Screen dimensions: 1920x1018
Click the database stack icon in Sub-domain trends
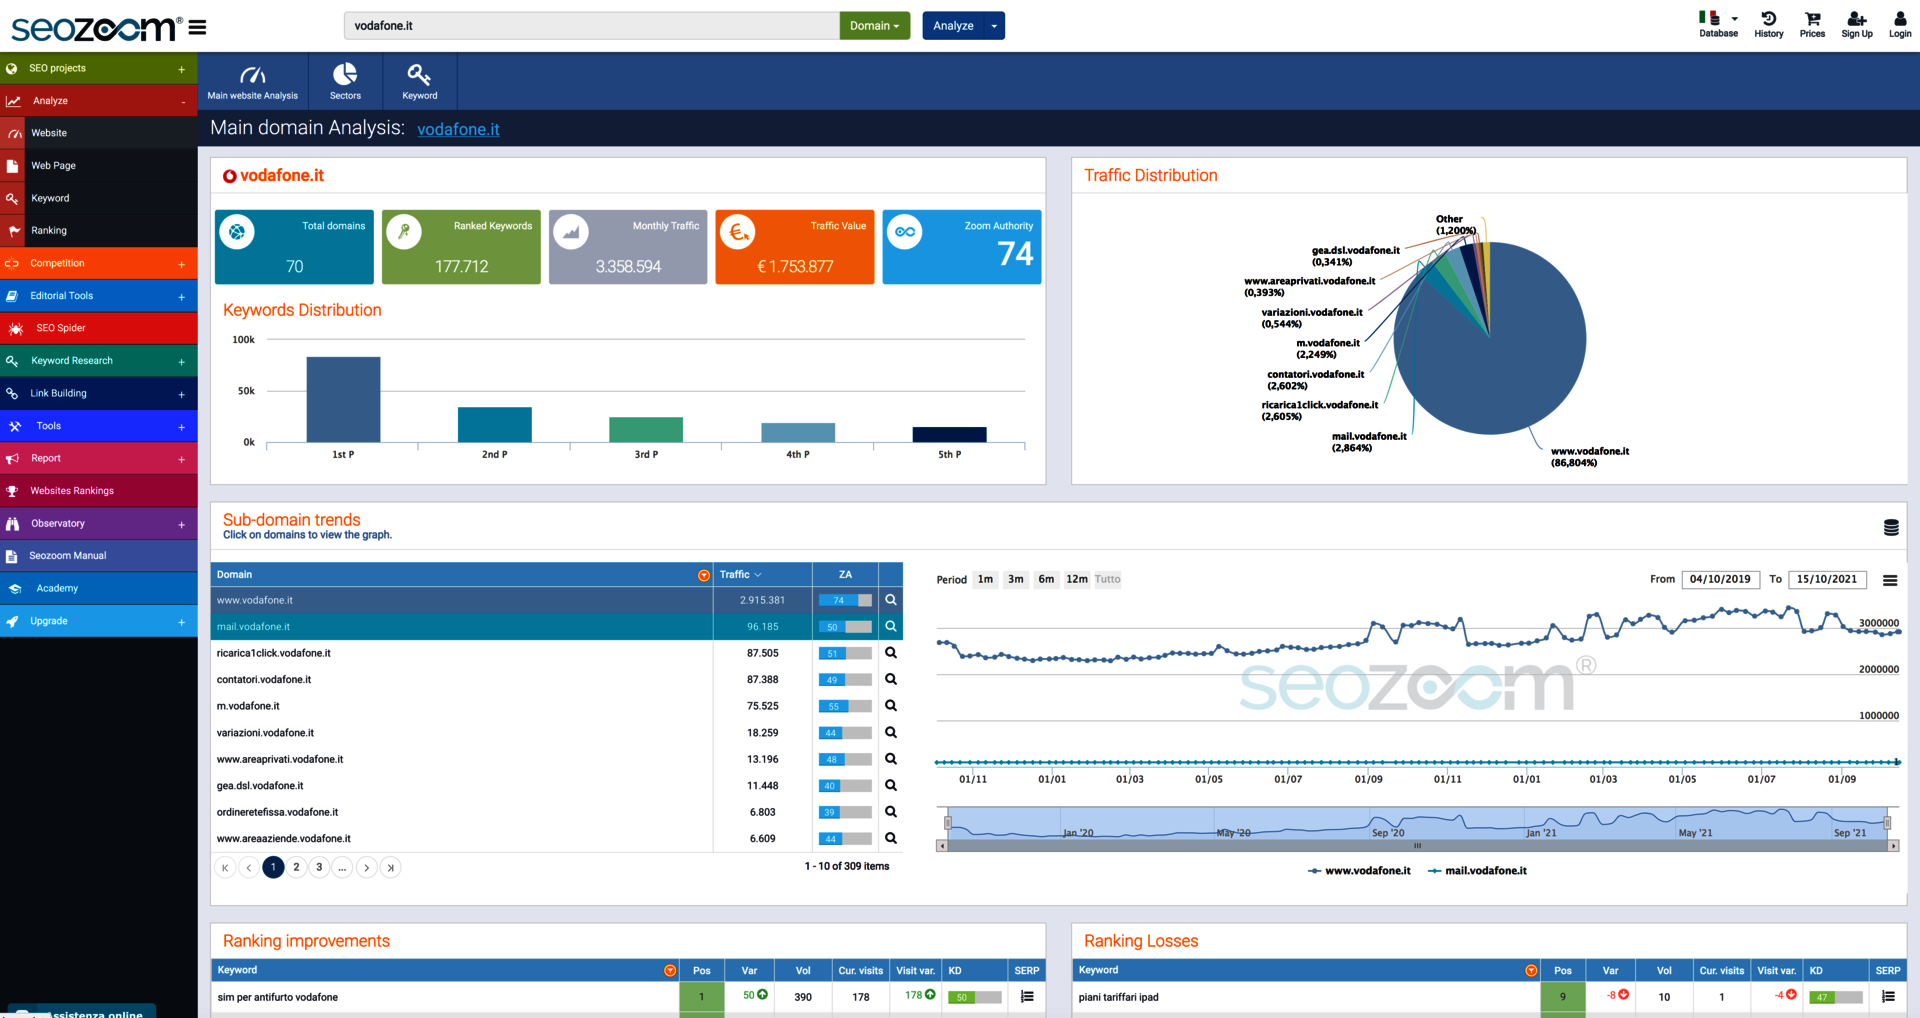tap(1891, 527)
